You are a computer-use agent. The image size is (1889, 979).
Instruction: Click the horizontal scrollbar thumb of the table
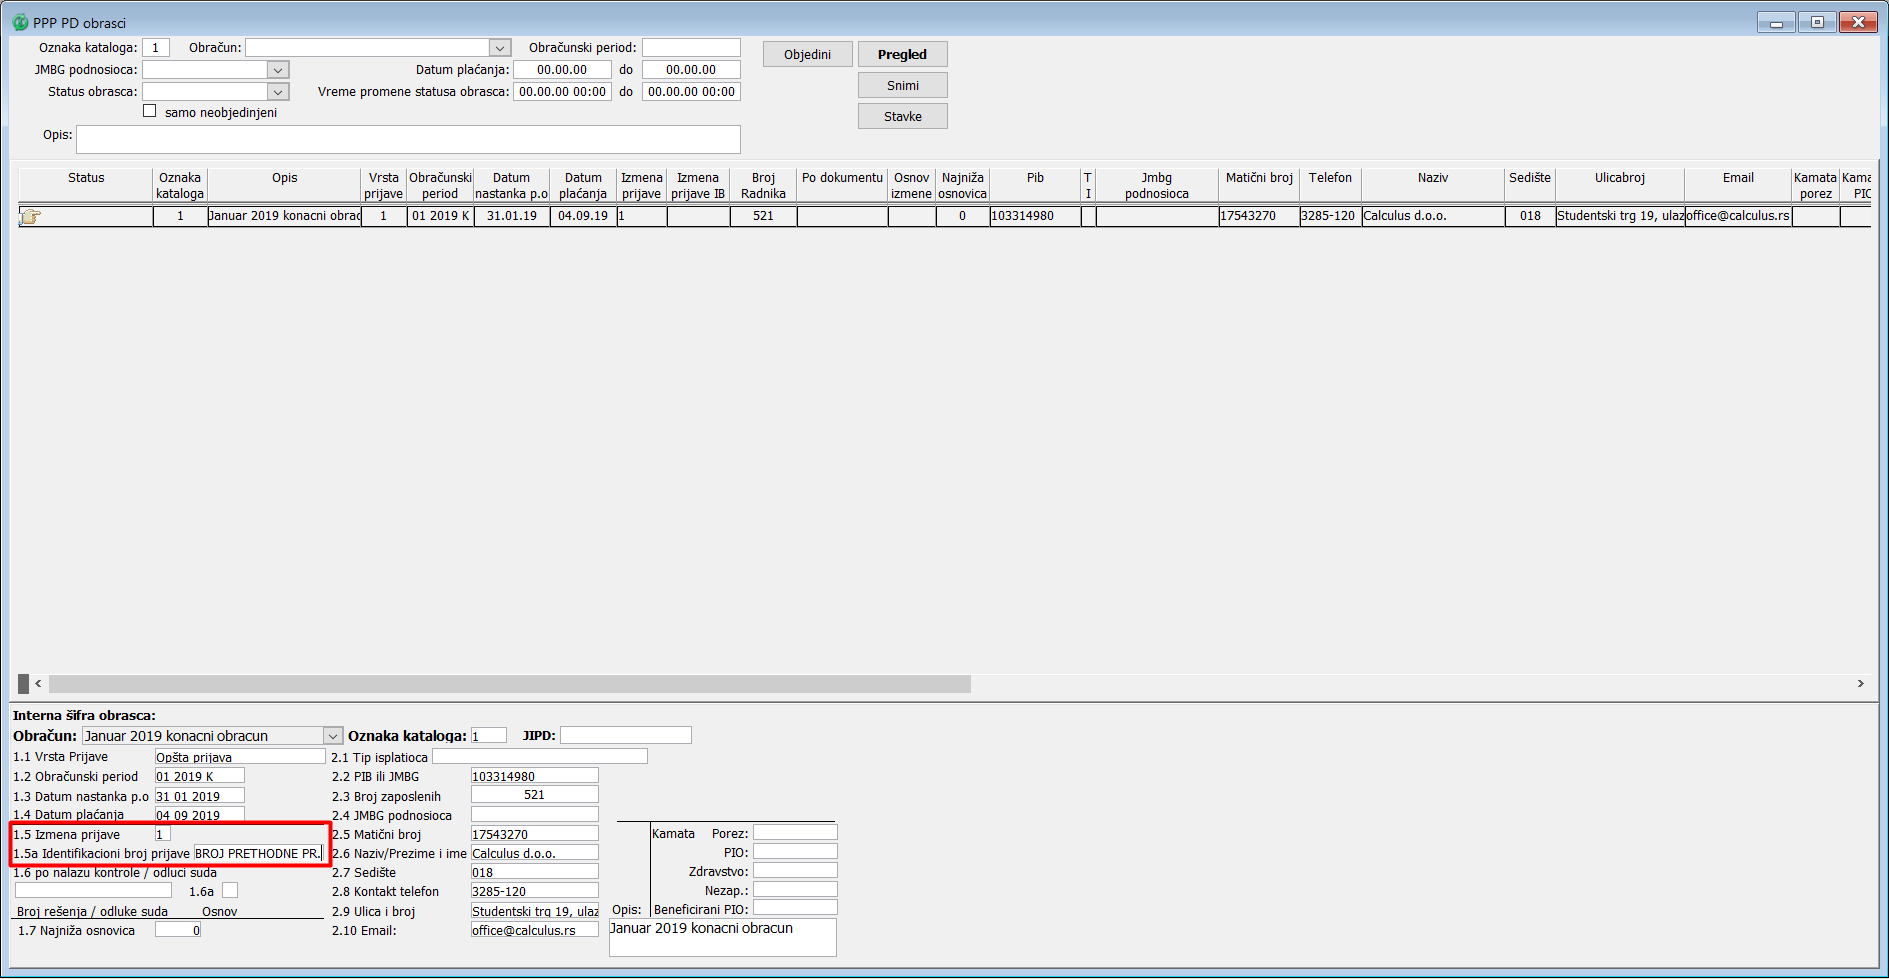(x=510, y=684)
